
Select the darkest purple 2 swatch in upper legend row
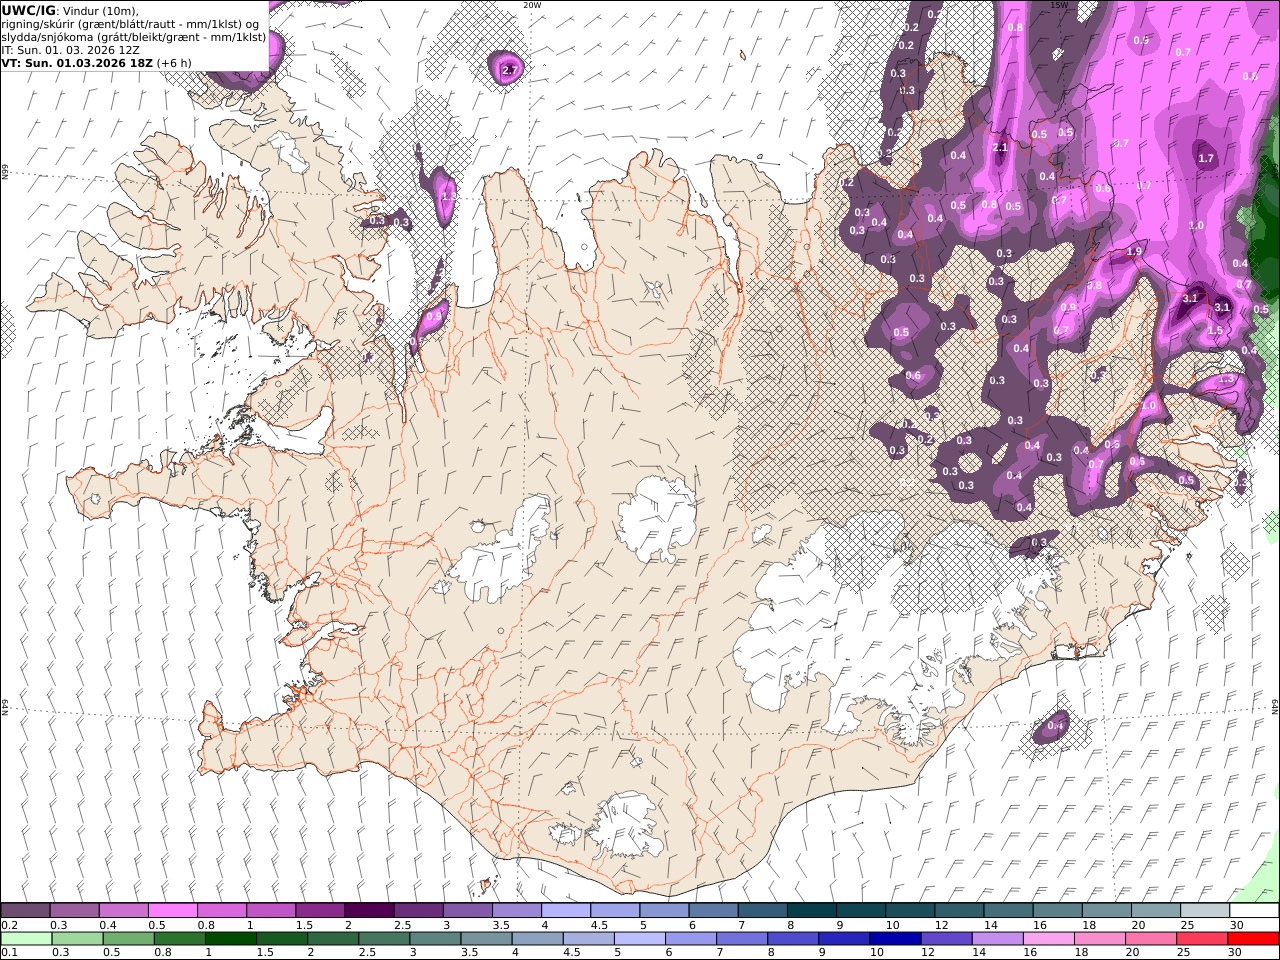coord(369,910)
